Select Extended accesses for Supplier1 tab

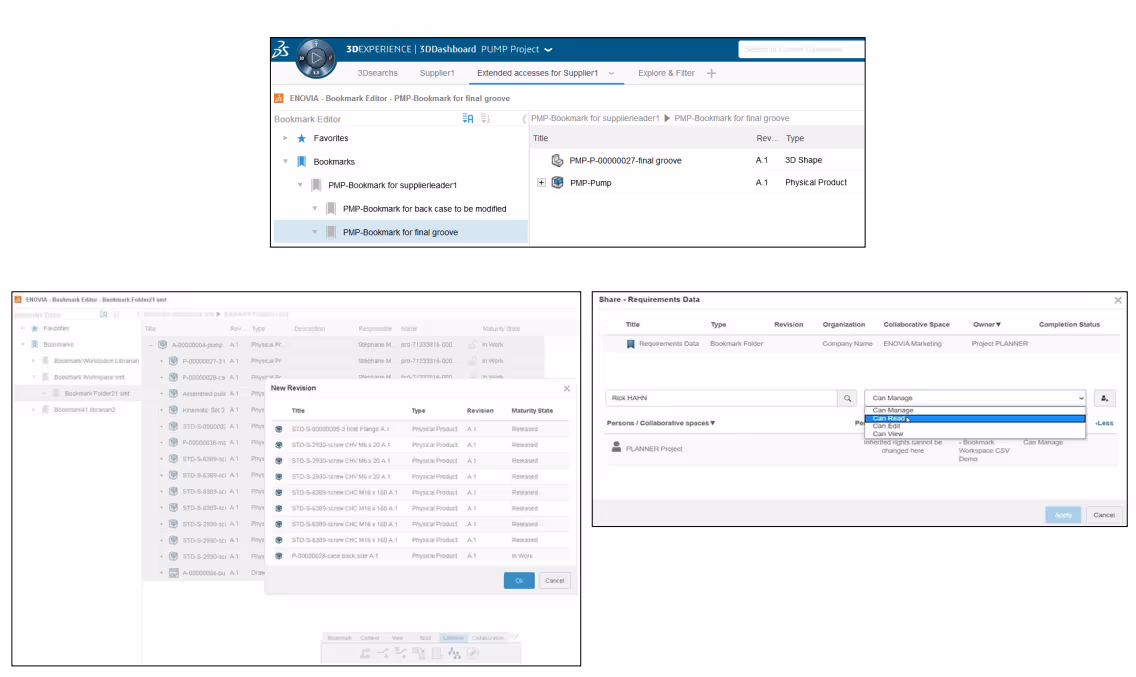(538, 73)
